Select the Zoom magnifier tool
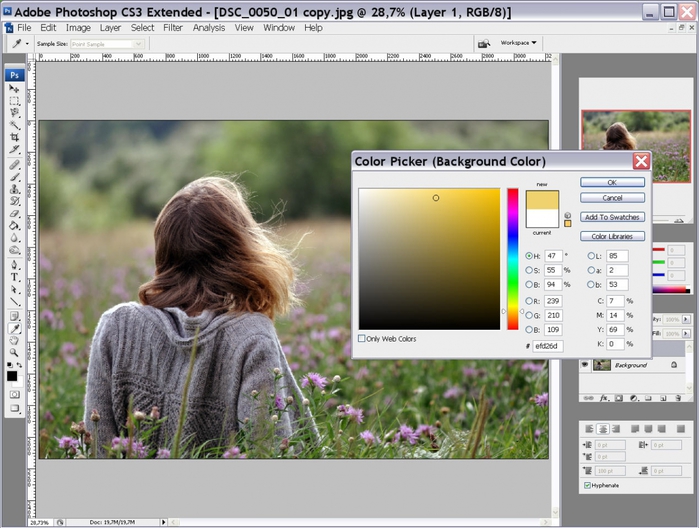Viewport: 699px width, 528px height. coord(15,352)
